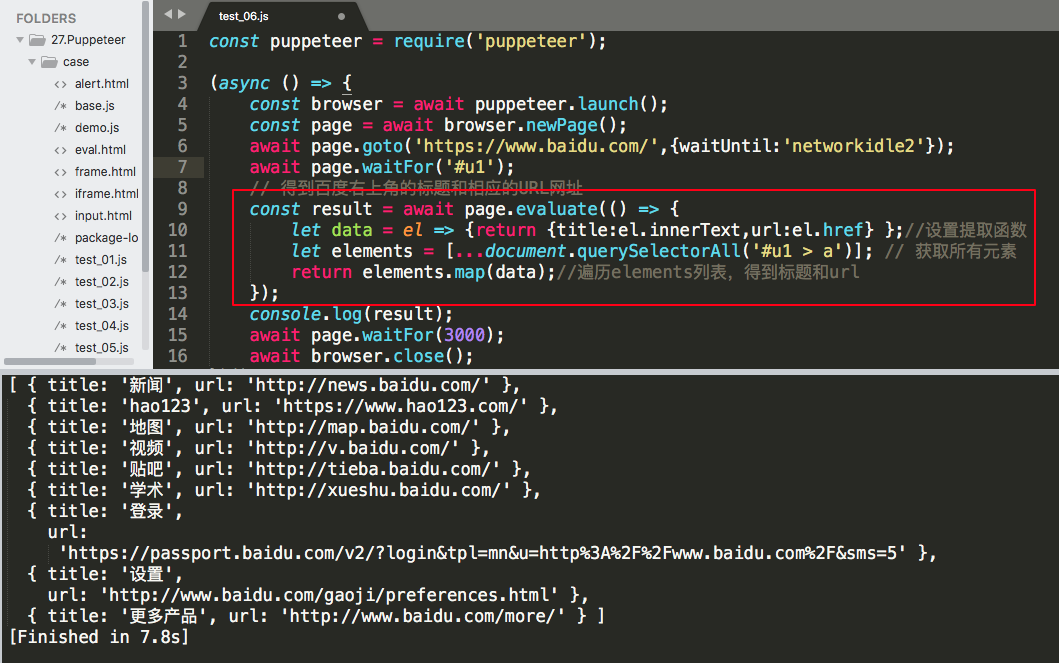Click the gaoji/preferences.html URL in output
The image size is (1059, 663).
point(330,595)
